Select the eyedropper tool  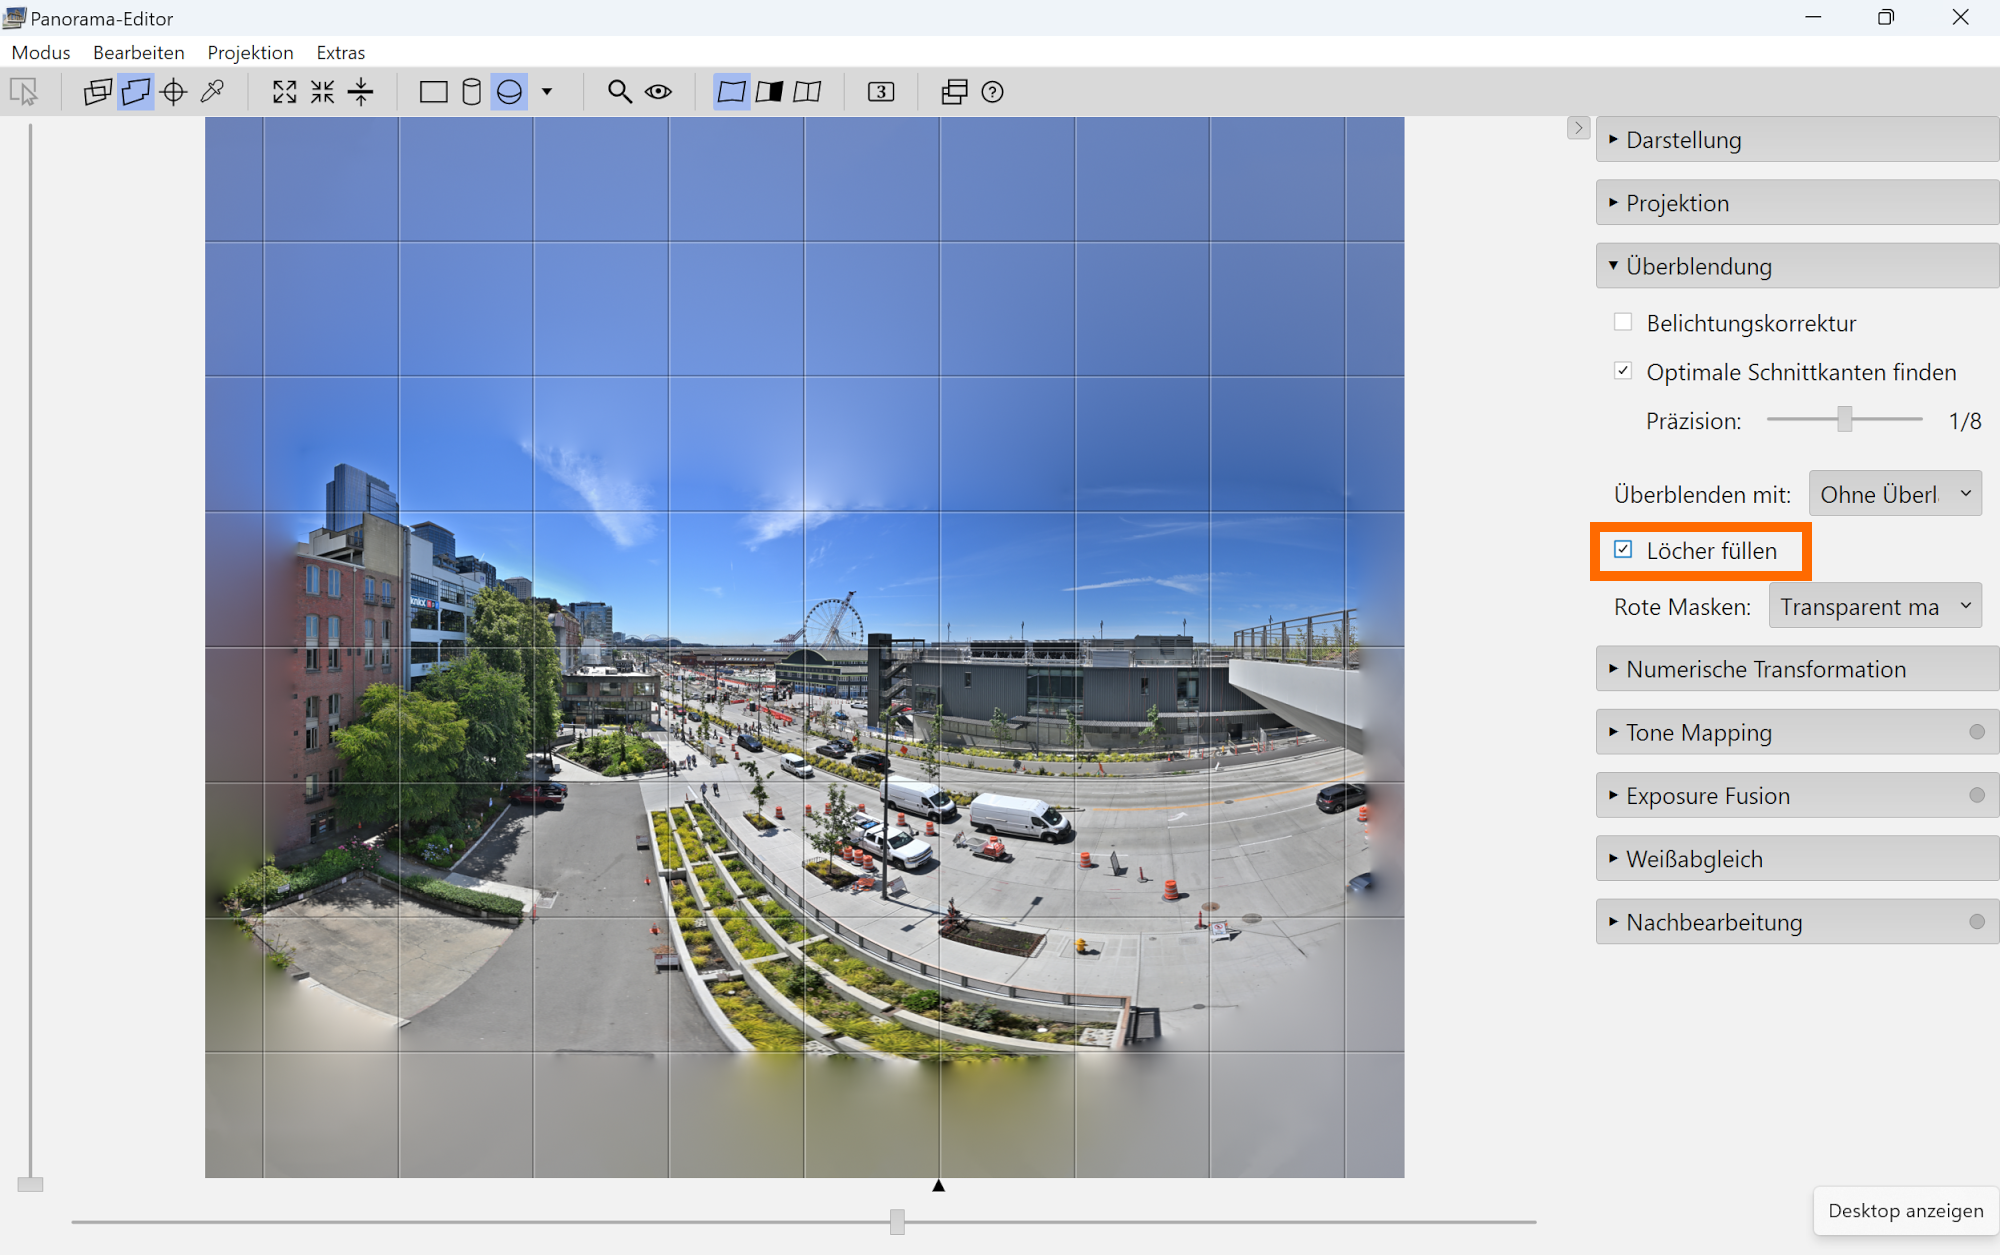click(212, 92)
